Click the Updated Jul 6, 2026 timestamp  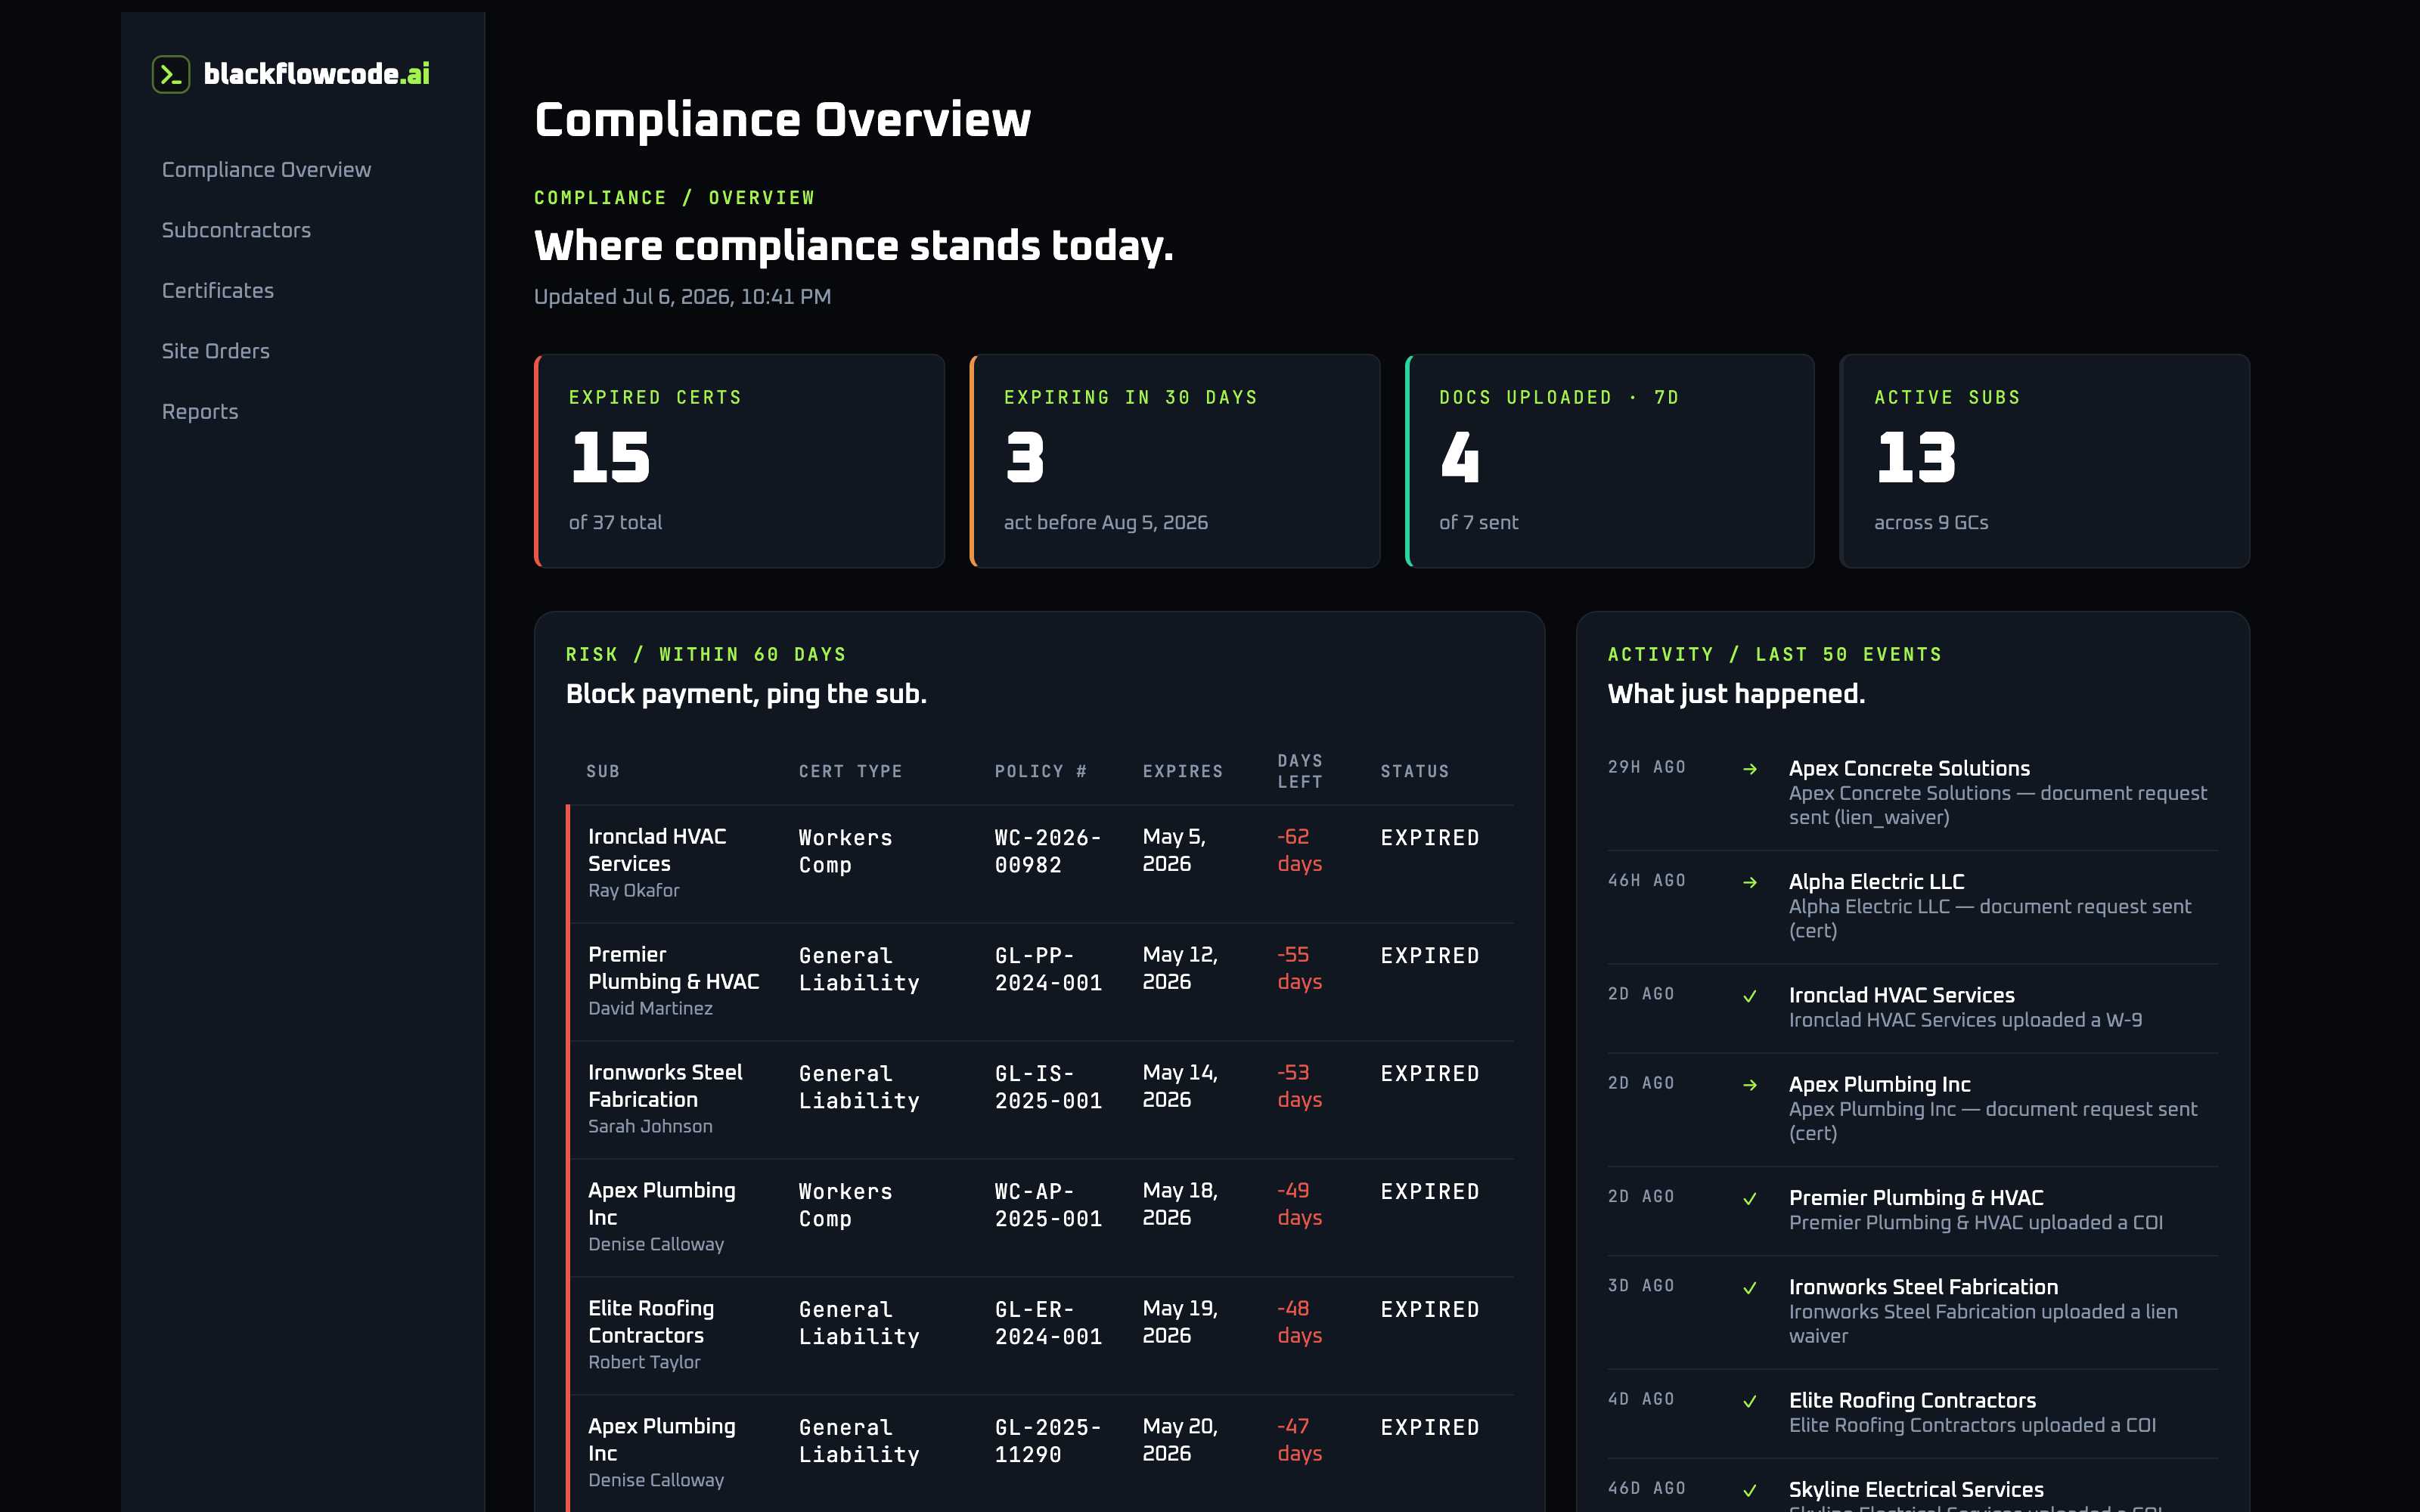click(682, 297)
